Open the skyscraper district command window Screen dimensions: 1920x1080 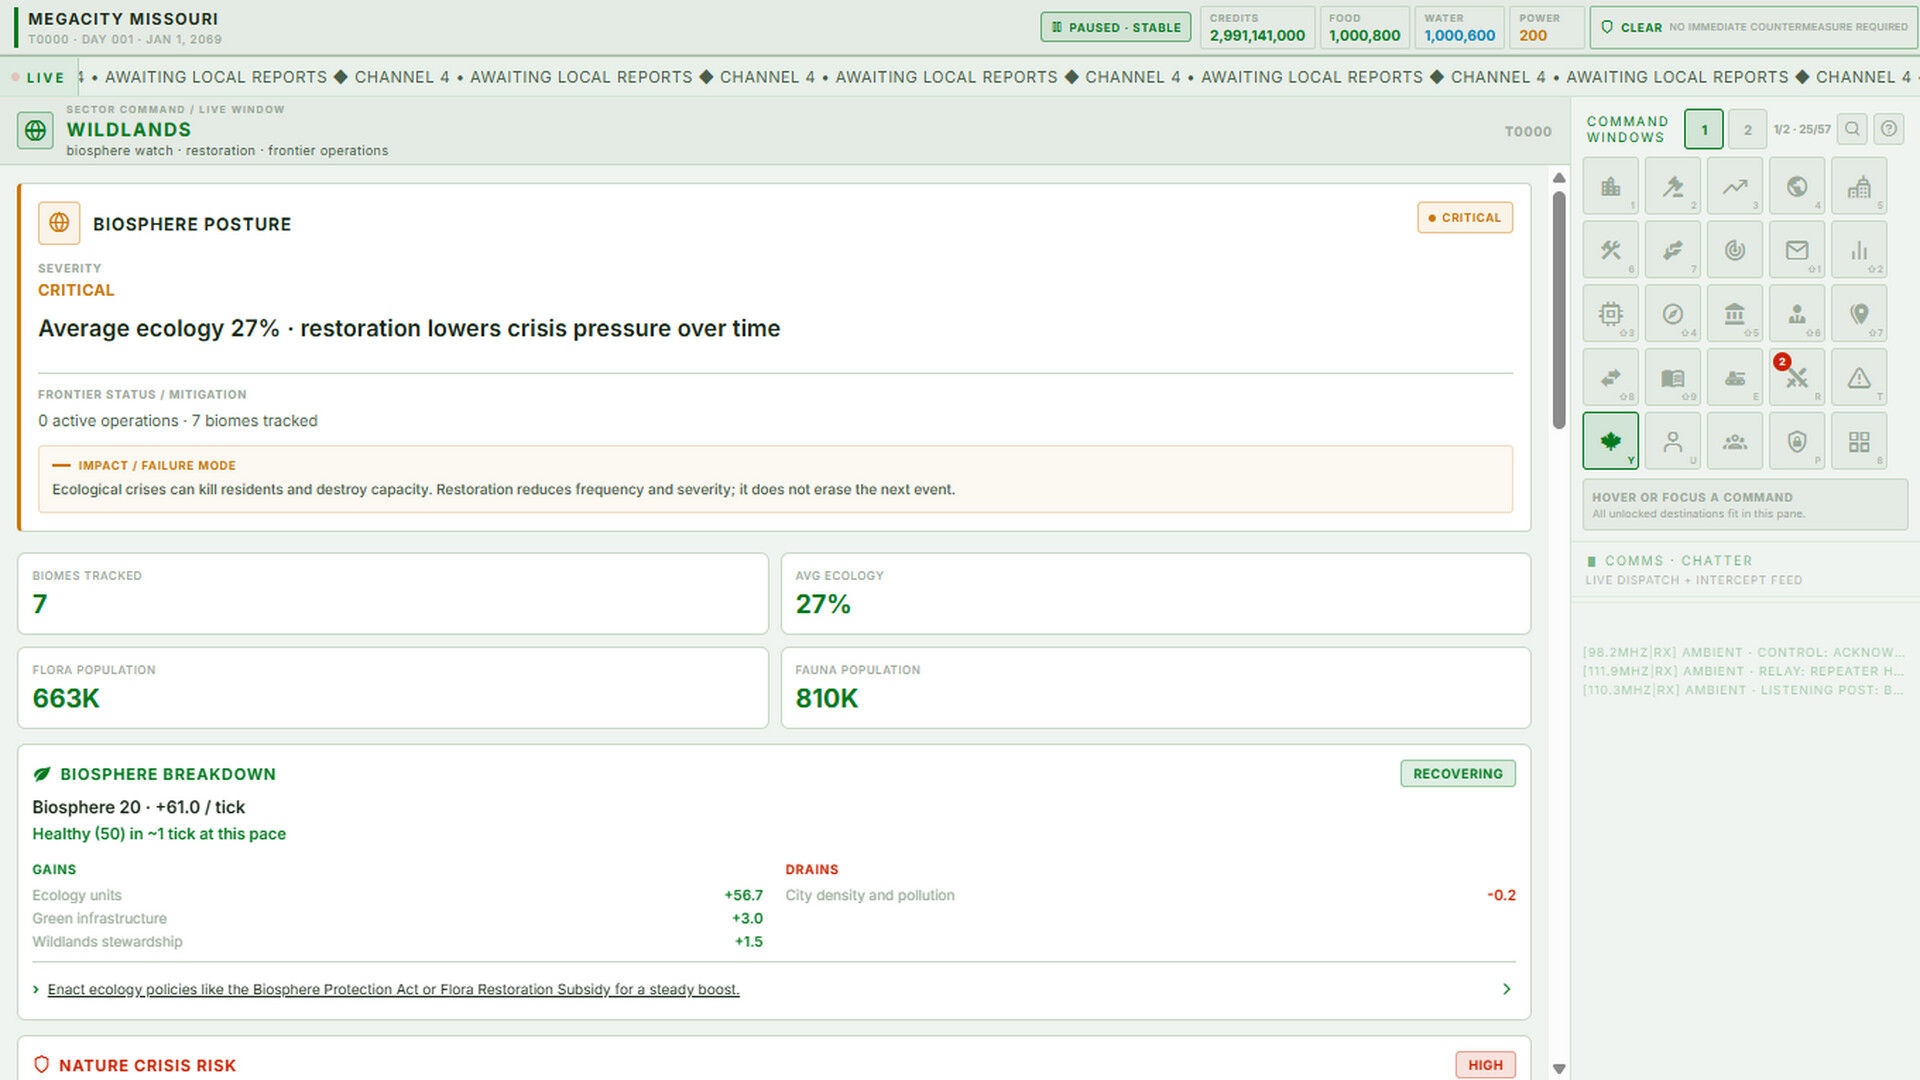click(1859, 186)
